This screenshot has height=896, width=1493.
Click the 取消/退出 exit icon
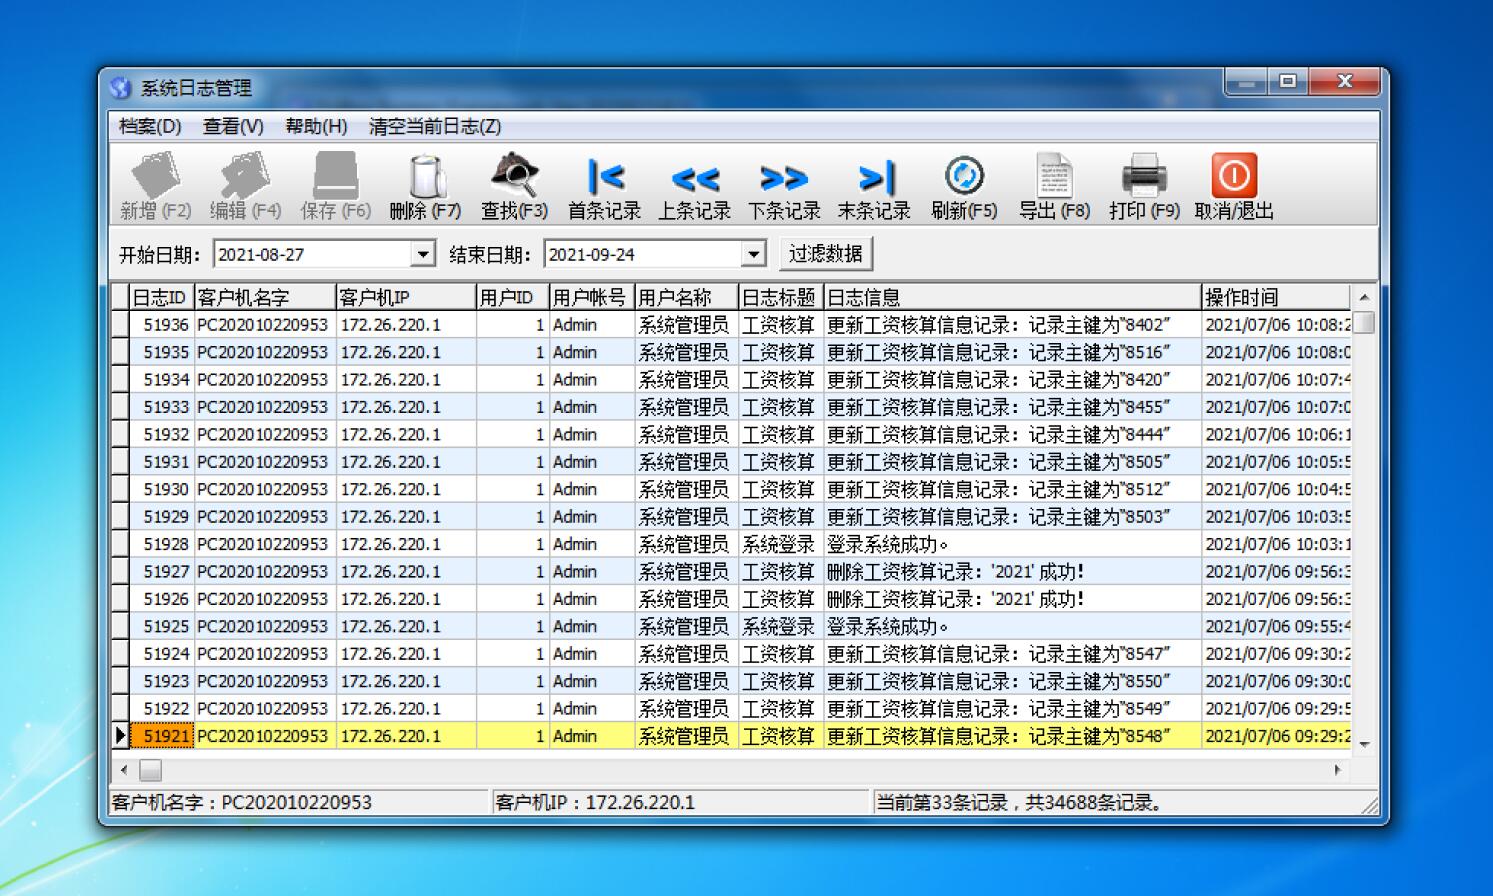tap(1234, 176)
